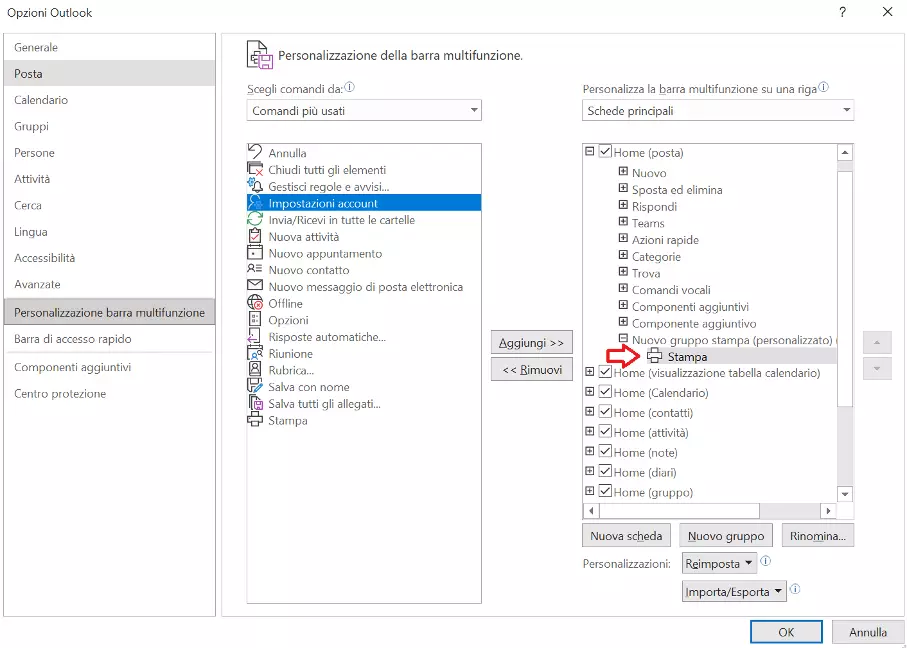Click the Rinomina... button
Screen dimensions: 908x648
[x=818, y=536]
